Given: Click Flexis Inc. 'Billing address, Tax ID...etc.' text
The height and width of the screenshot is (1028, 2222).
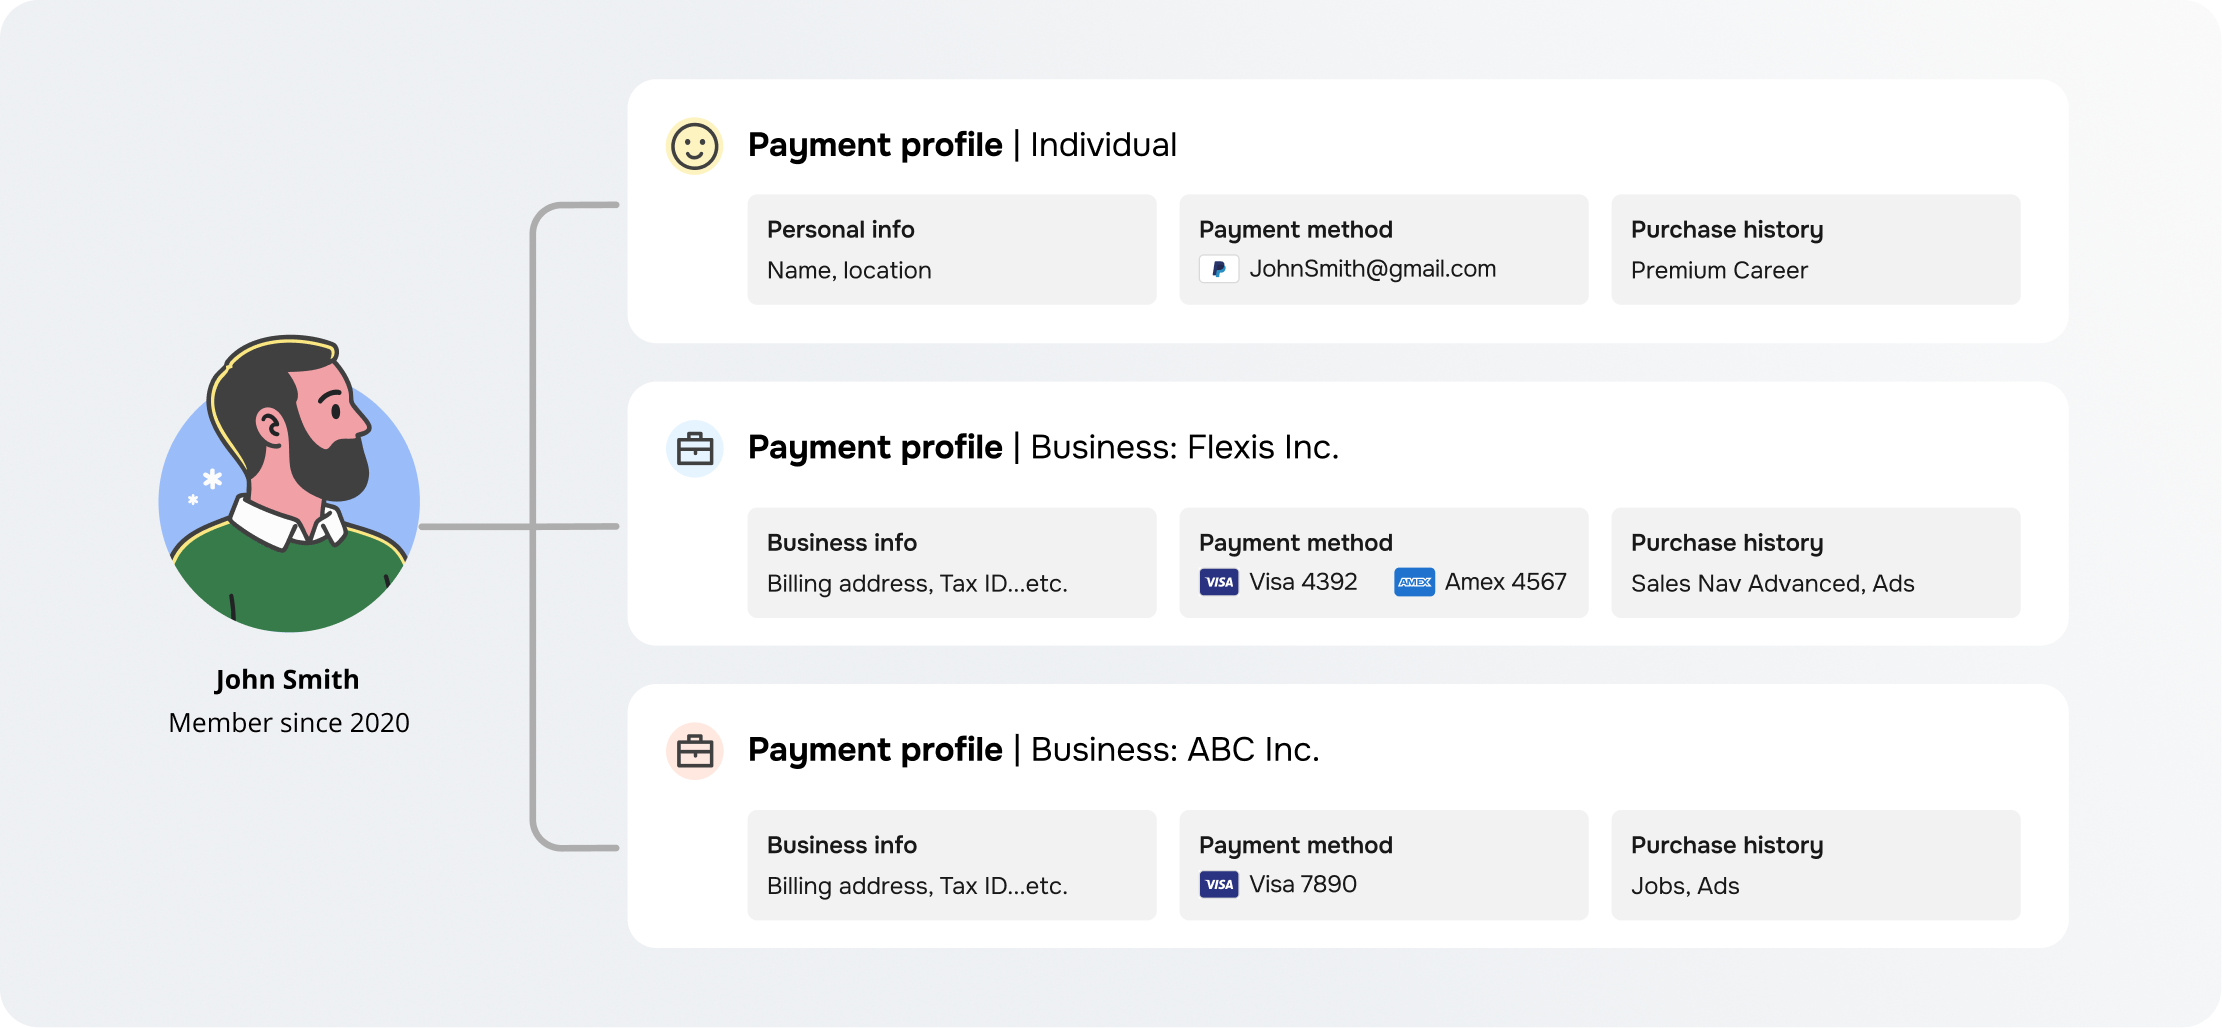Looking at the screenshot, I should 917,584.
